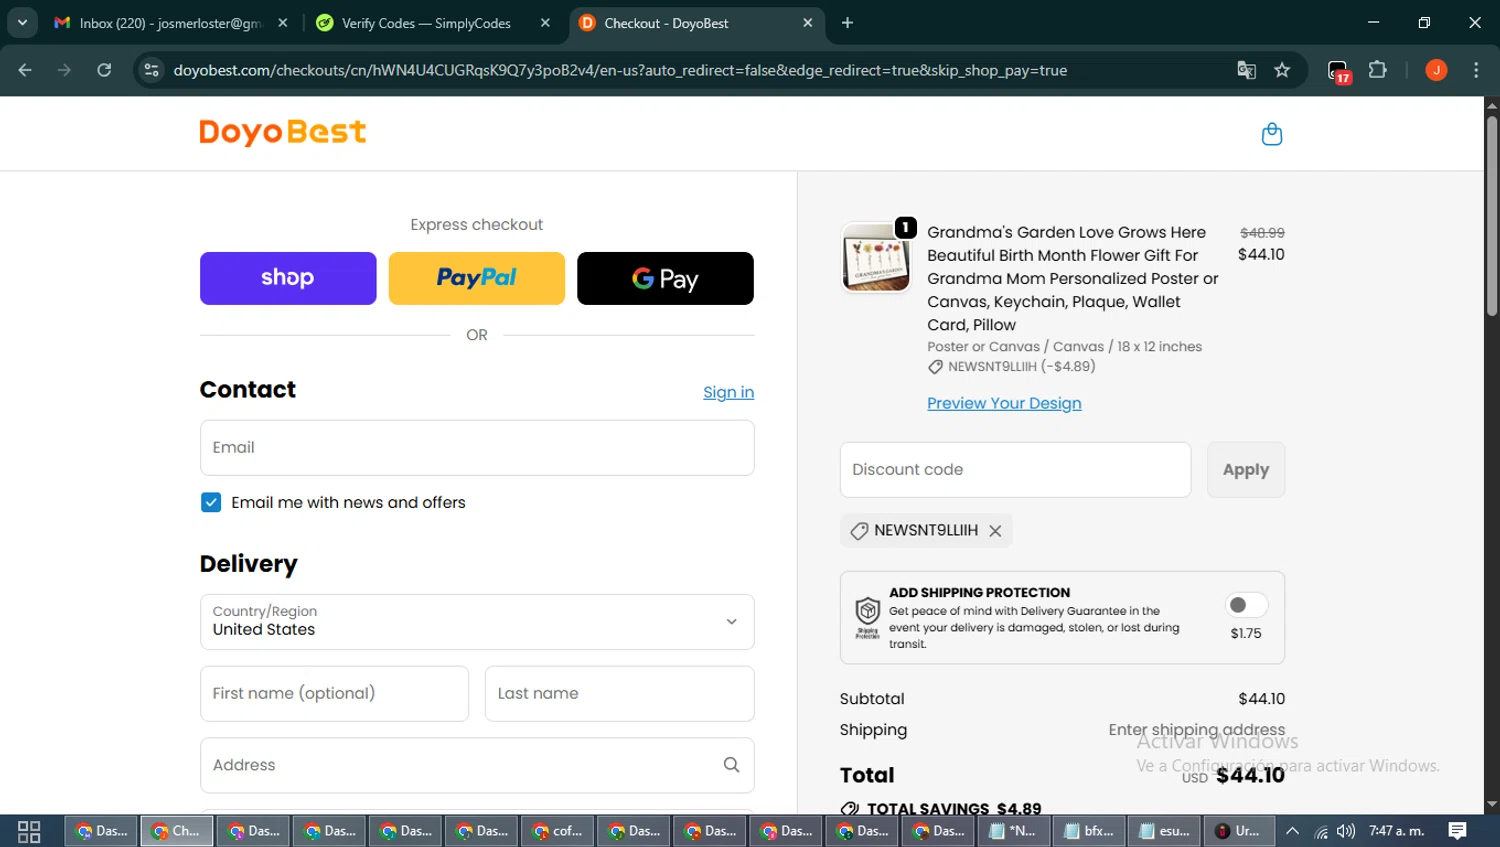
Task: Click the address bar URL
Action: [x=620, y=70]
